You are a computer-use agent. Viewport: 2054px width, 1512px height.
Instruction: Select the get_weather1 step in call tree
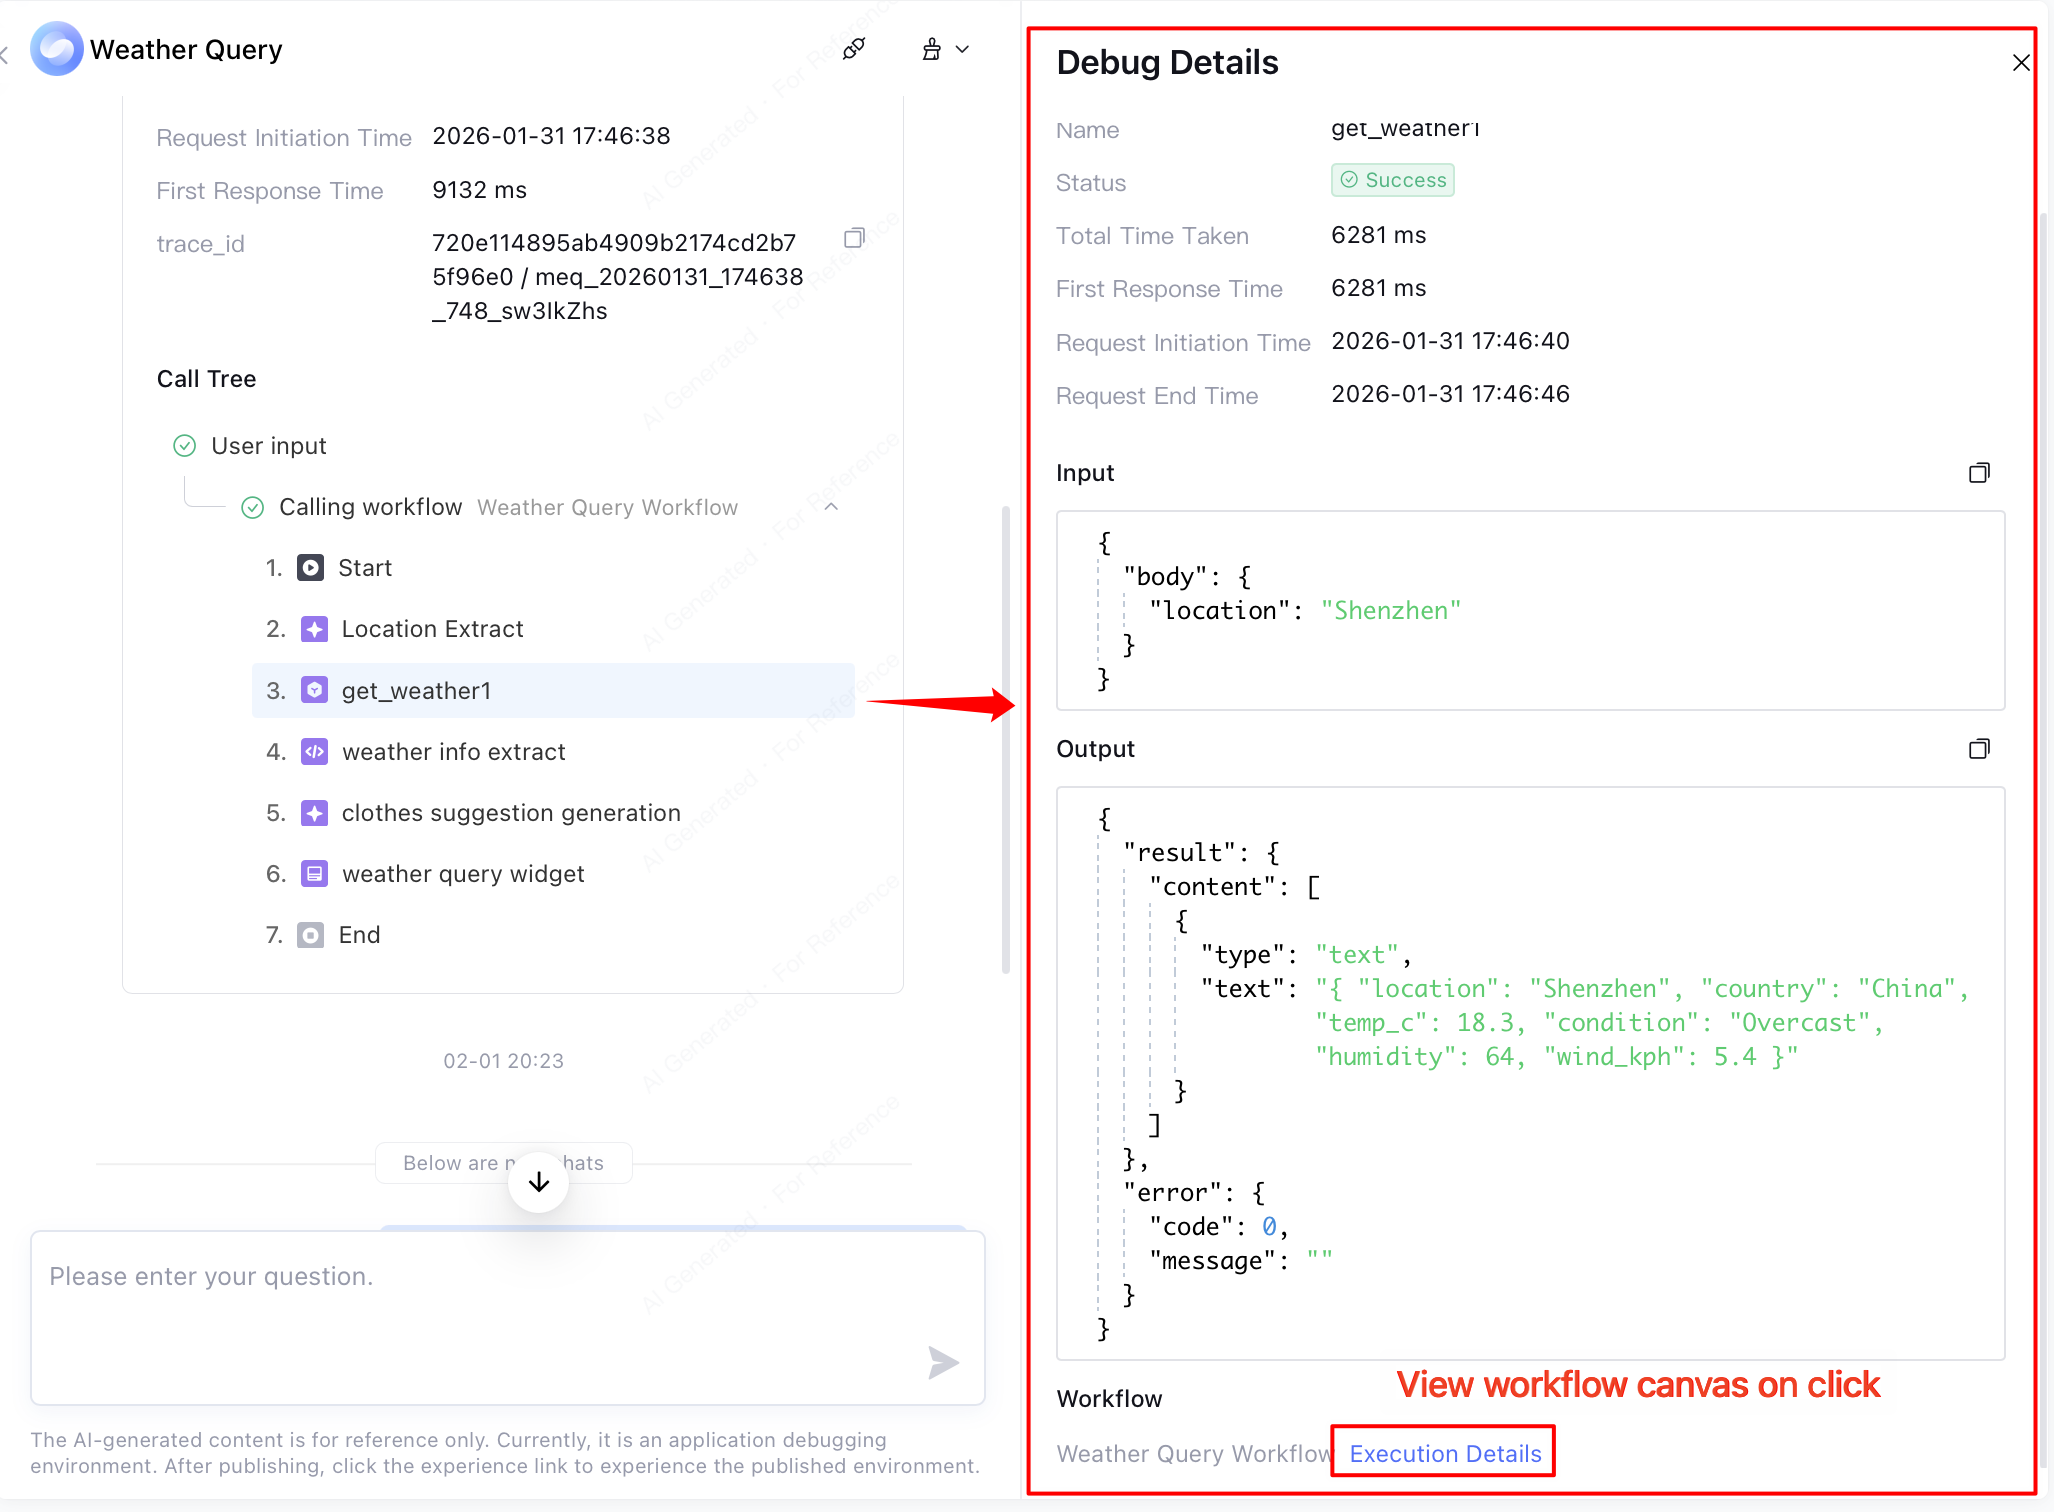tap(416, 690)
